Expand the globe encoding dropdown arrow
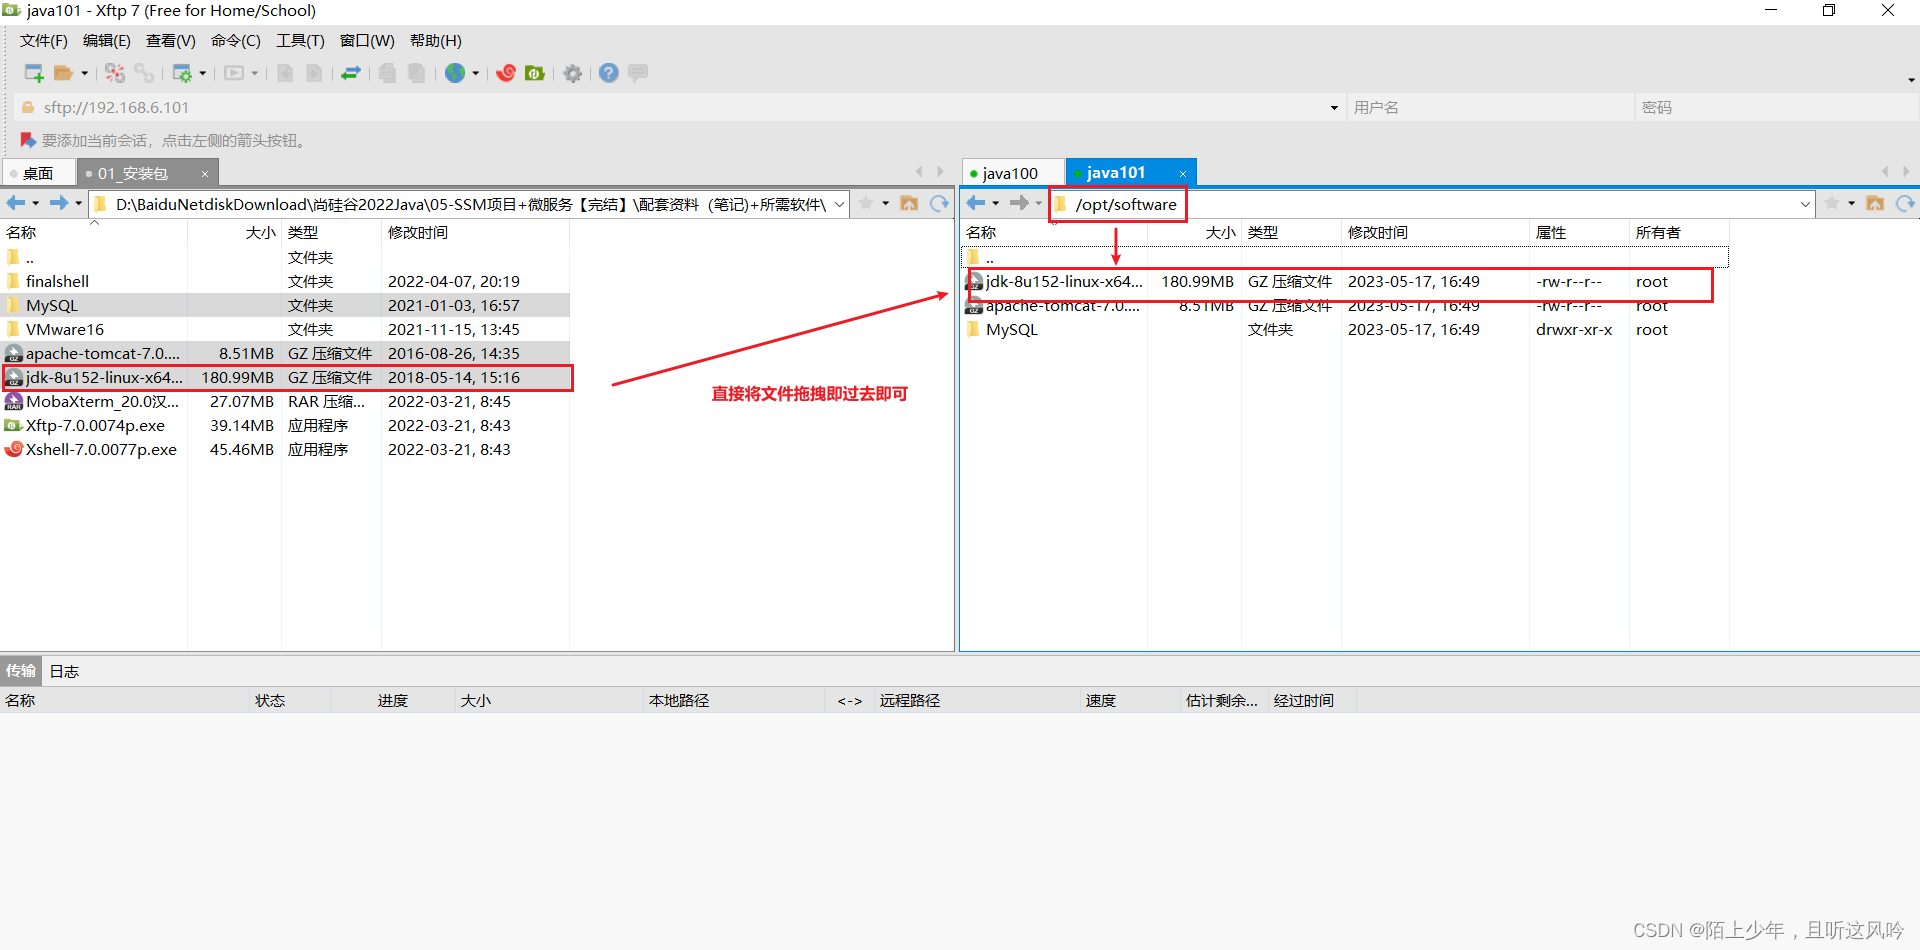Screen dimensions: 1920x950 (475, 73)
